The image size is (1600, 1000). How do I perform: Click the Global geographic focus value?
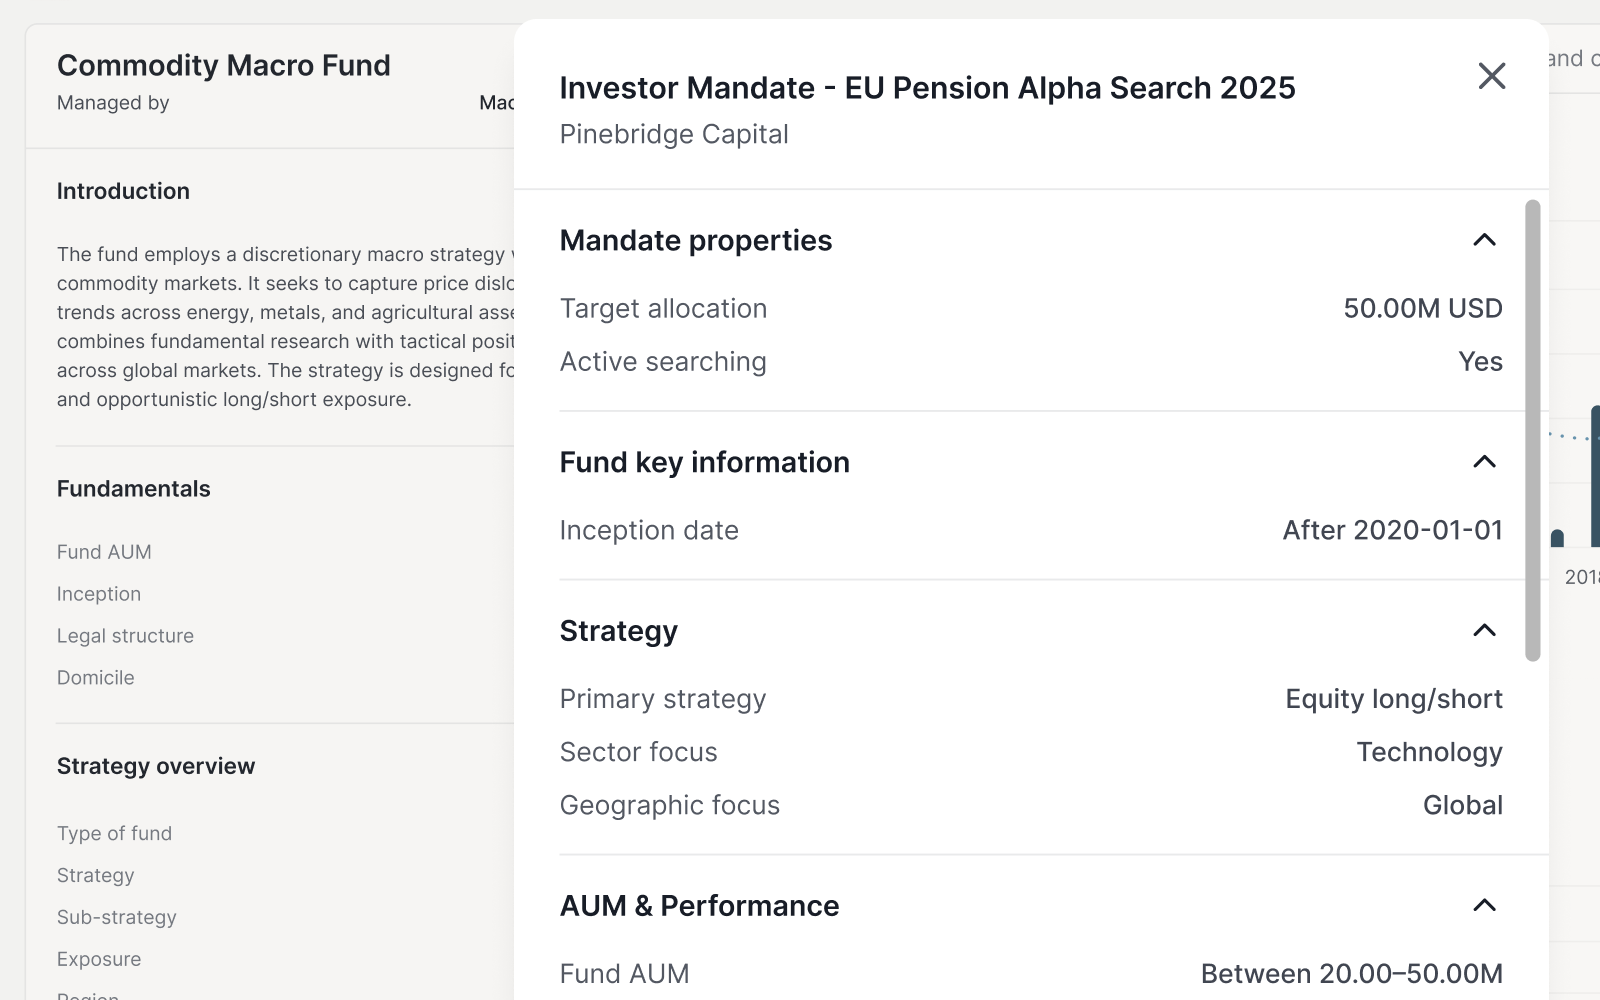(x=1462, y=805)
